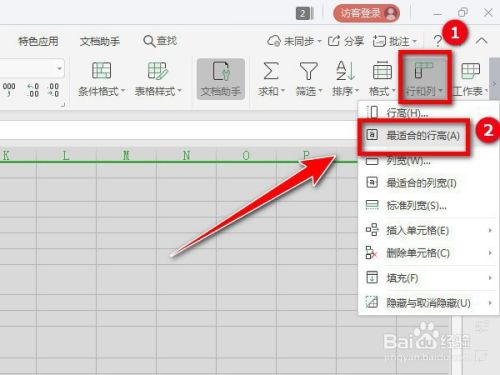This screenshot has height=375, width=500.
Task: Open the 批注 dropdown arrow
Action: click(x=415, y=41)
